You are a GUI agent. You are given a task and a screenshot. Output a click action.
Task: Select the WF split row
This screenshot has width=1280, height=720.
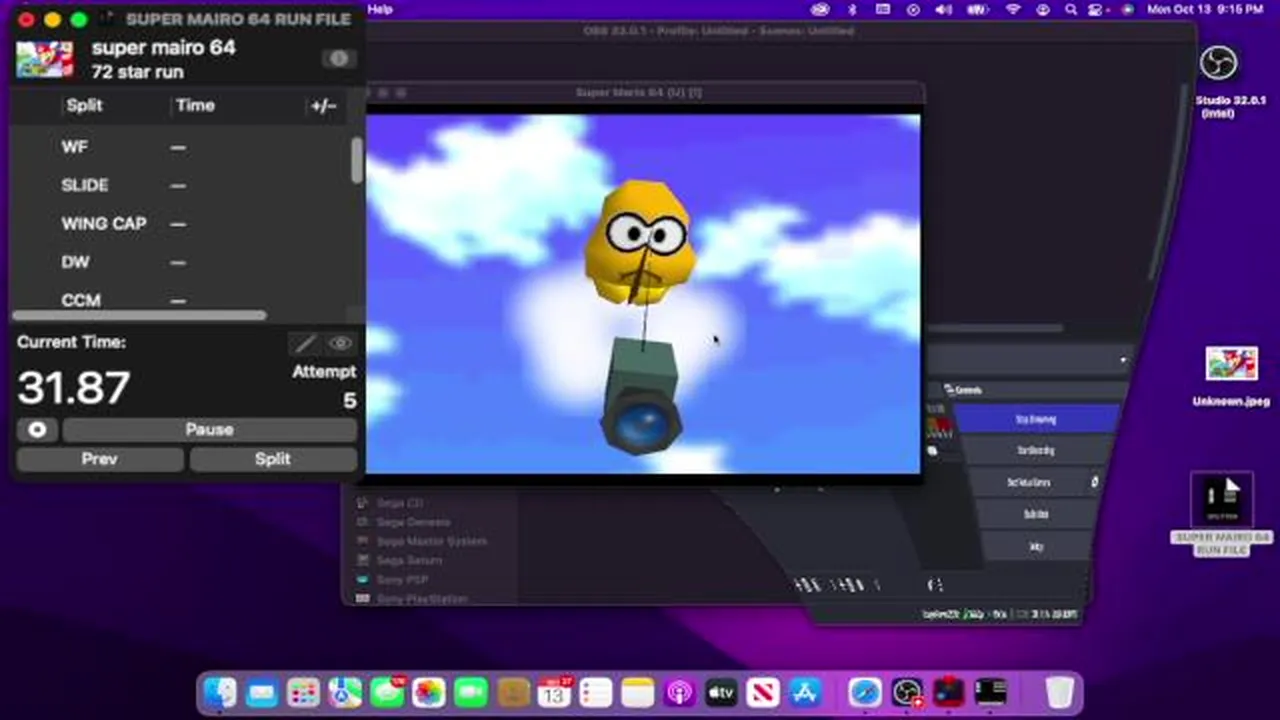click(x=180, y=146)
